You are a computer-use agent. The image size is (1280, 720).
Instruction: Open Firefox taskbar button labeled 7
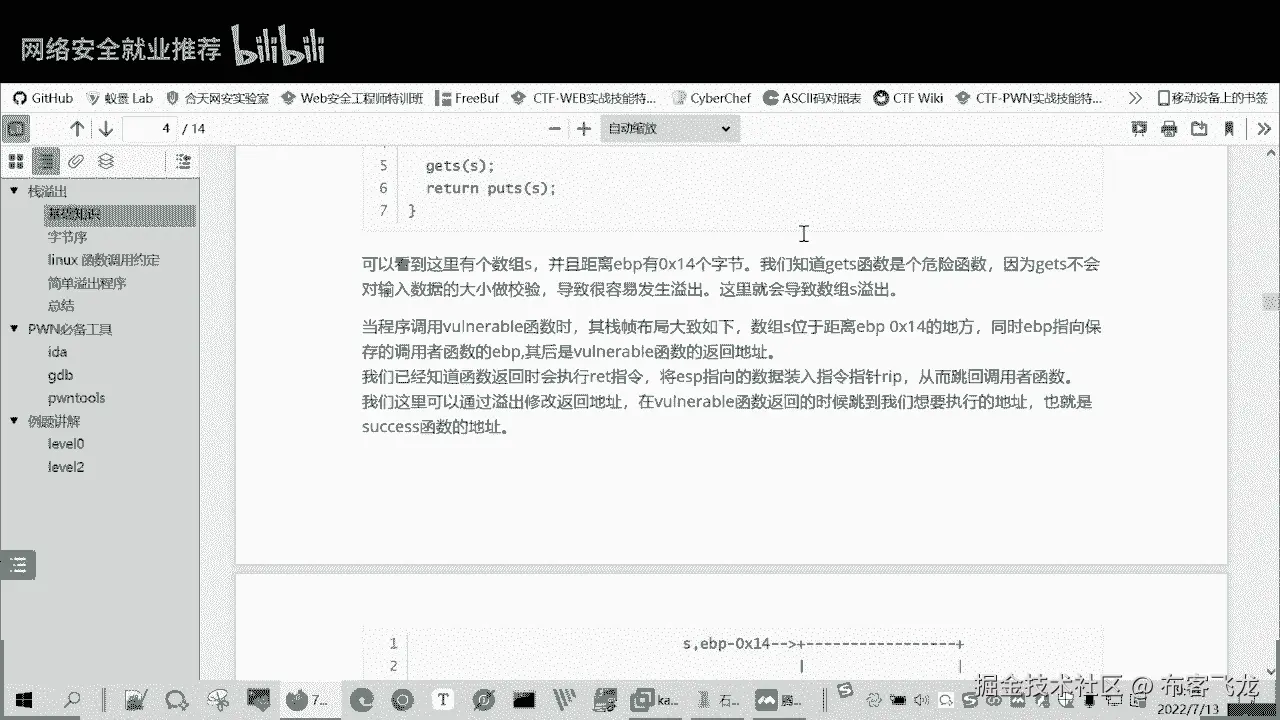pos(308,699)
